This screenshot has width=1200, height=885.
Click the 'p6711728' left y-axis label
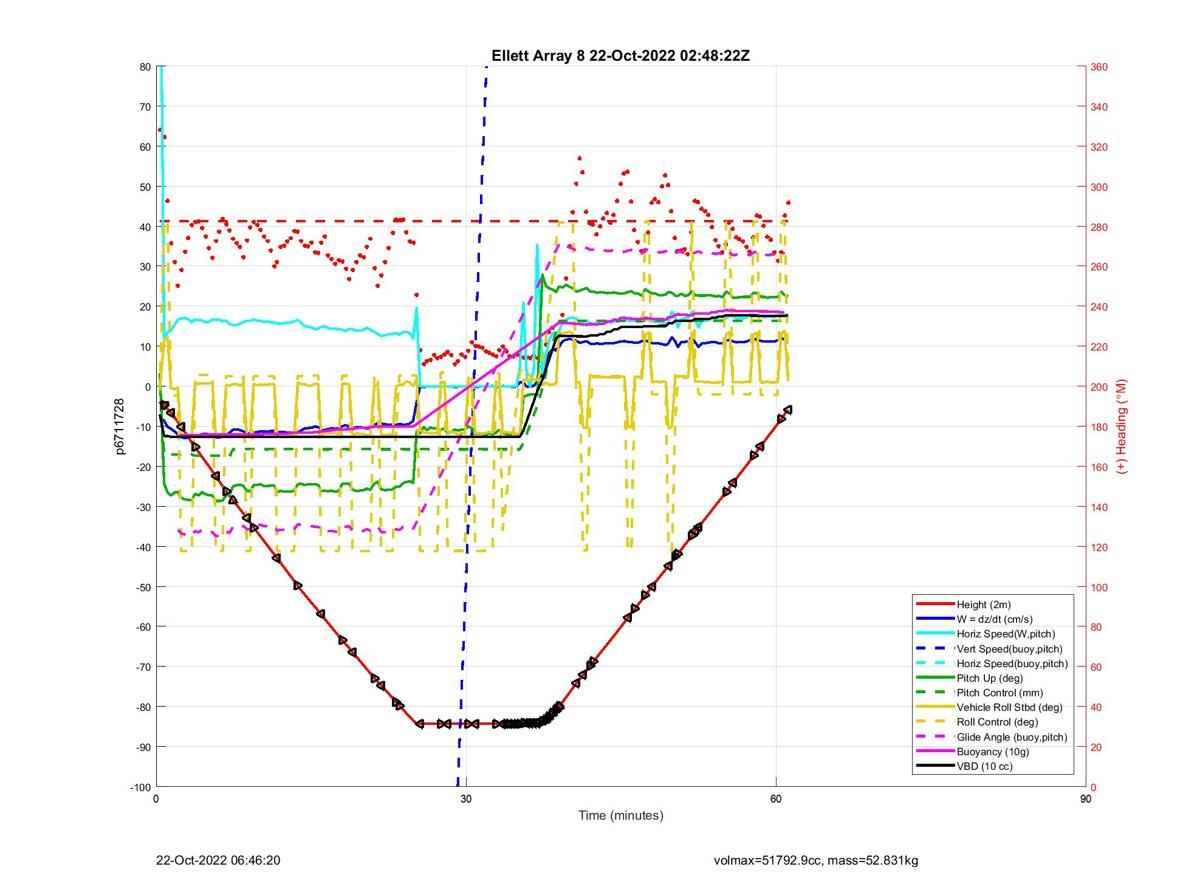[x=119, y=426]
